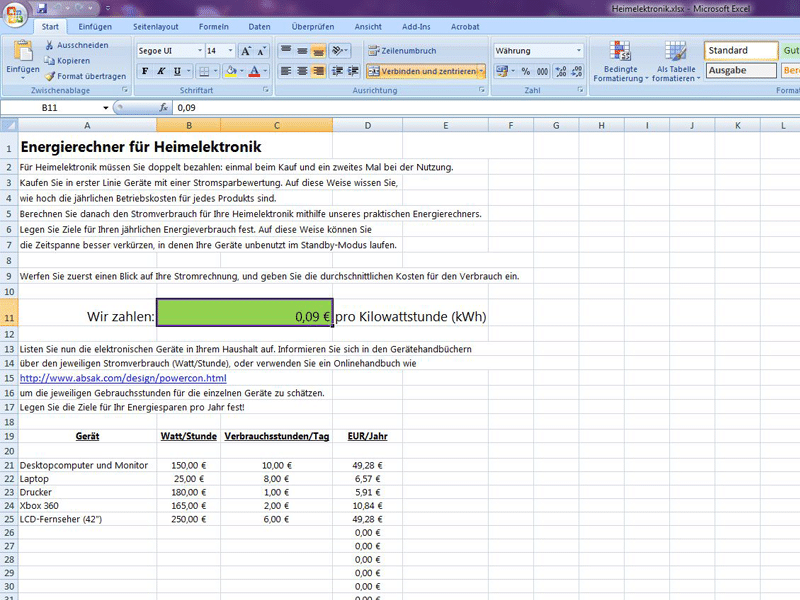Add a decimal place
This screenshot has width=800, height=600.
pyautogui.click(x=561, y=71)
